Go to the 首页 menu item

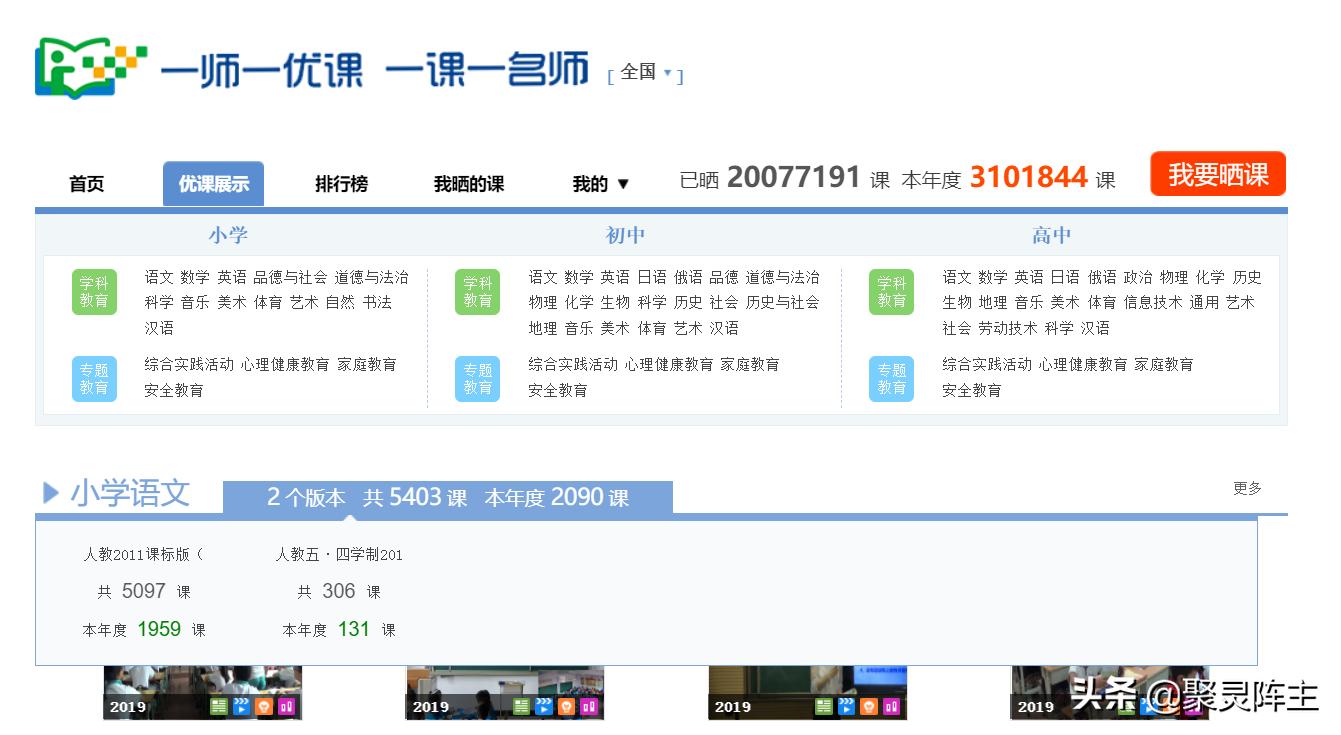click(86, 183)
